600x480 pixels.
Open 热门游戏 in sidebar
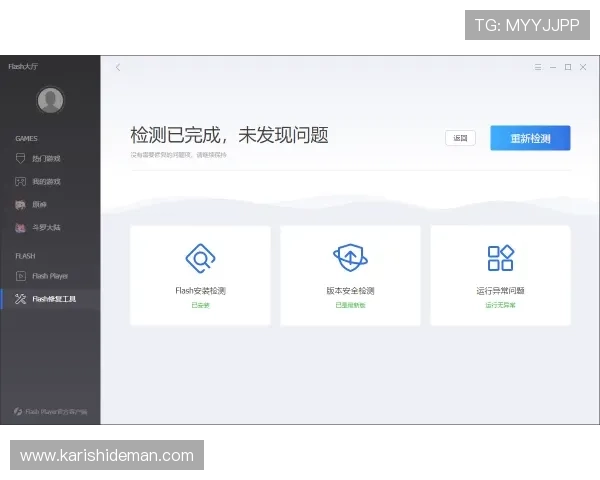50,158
